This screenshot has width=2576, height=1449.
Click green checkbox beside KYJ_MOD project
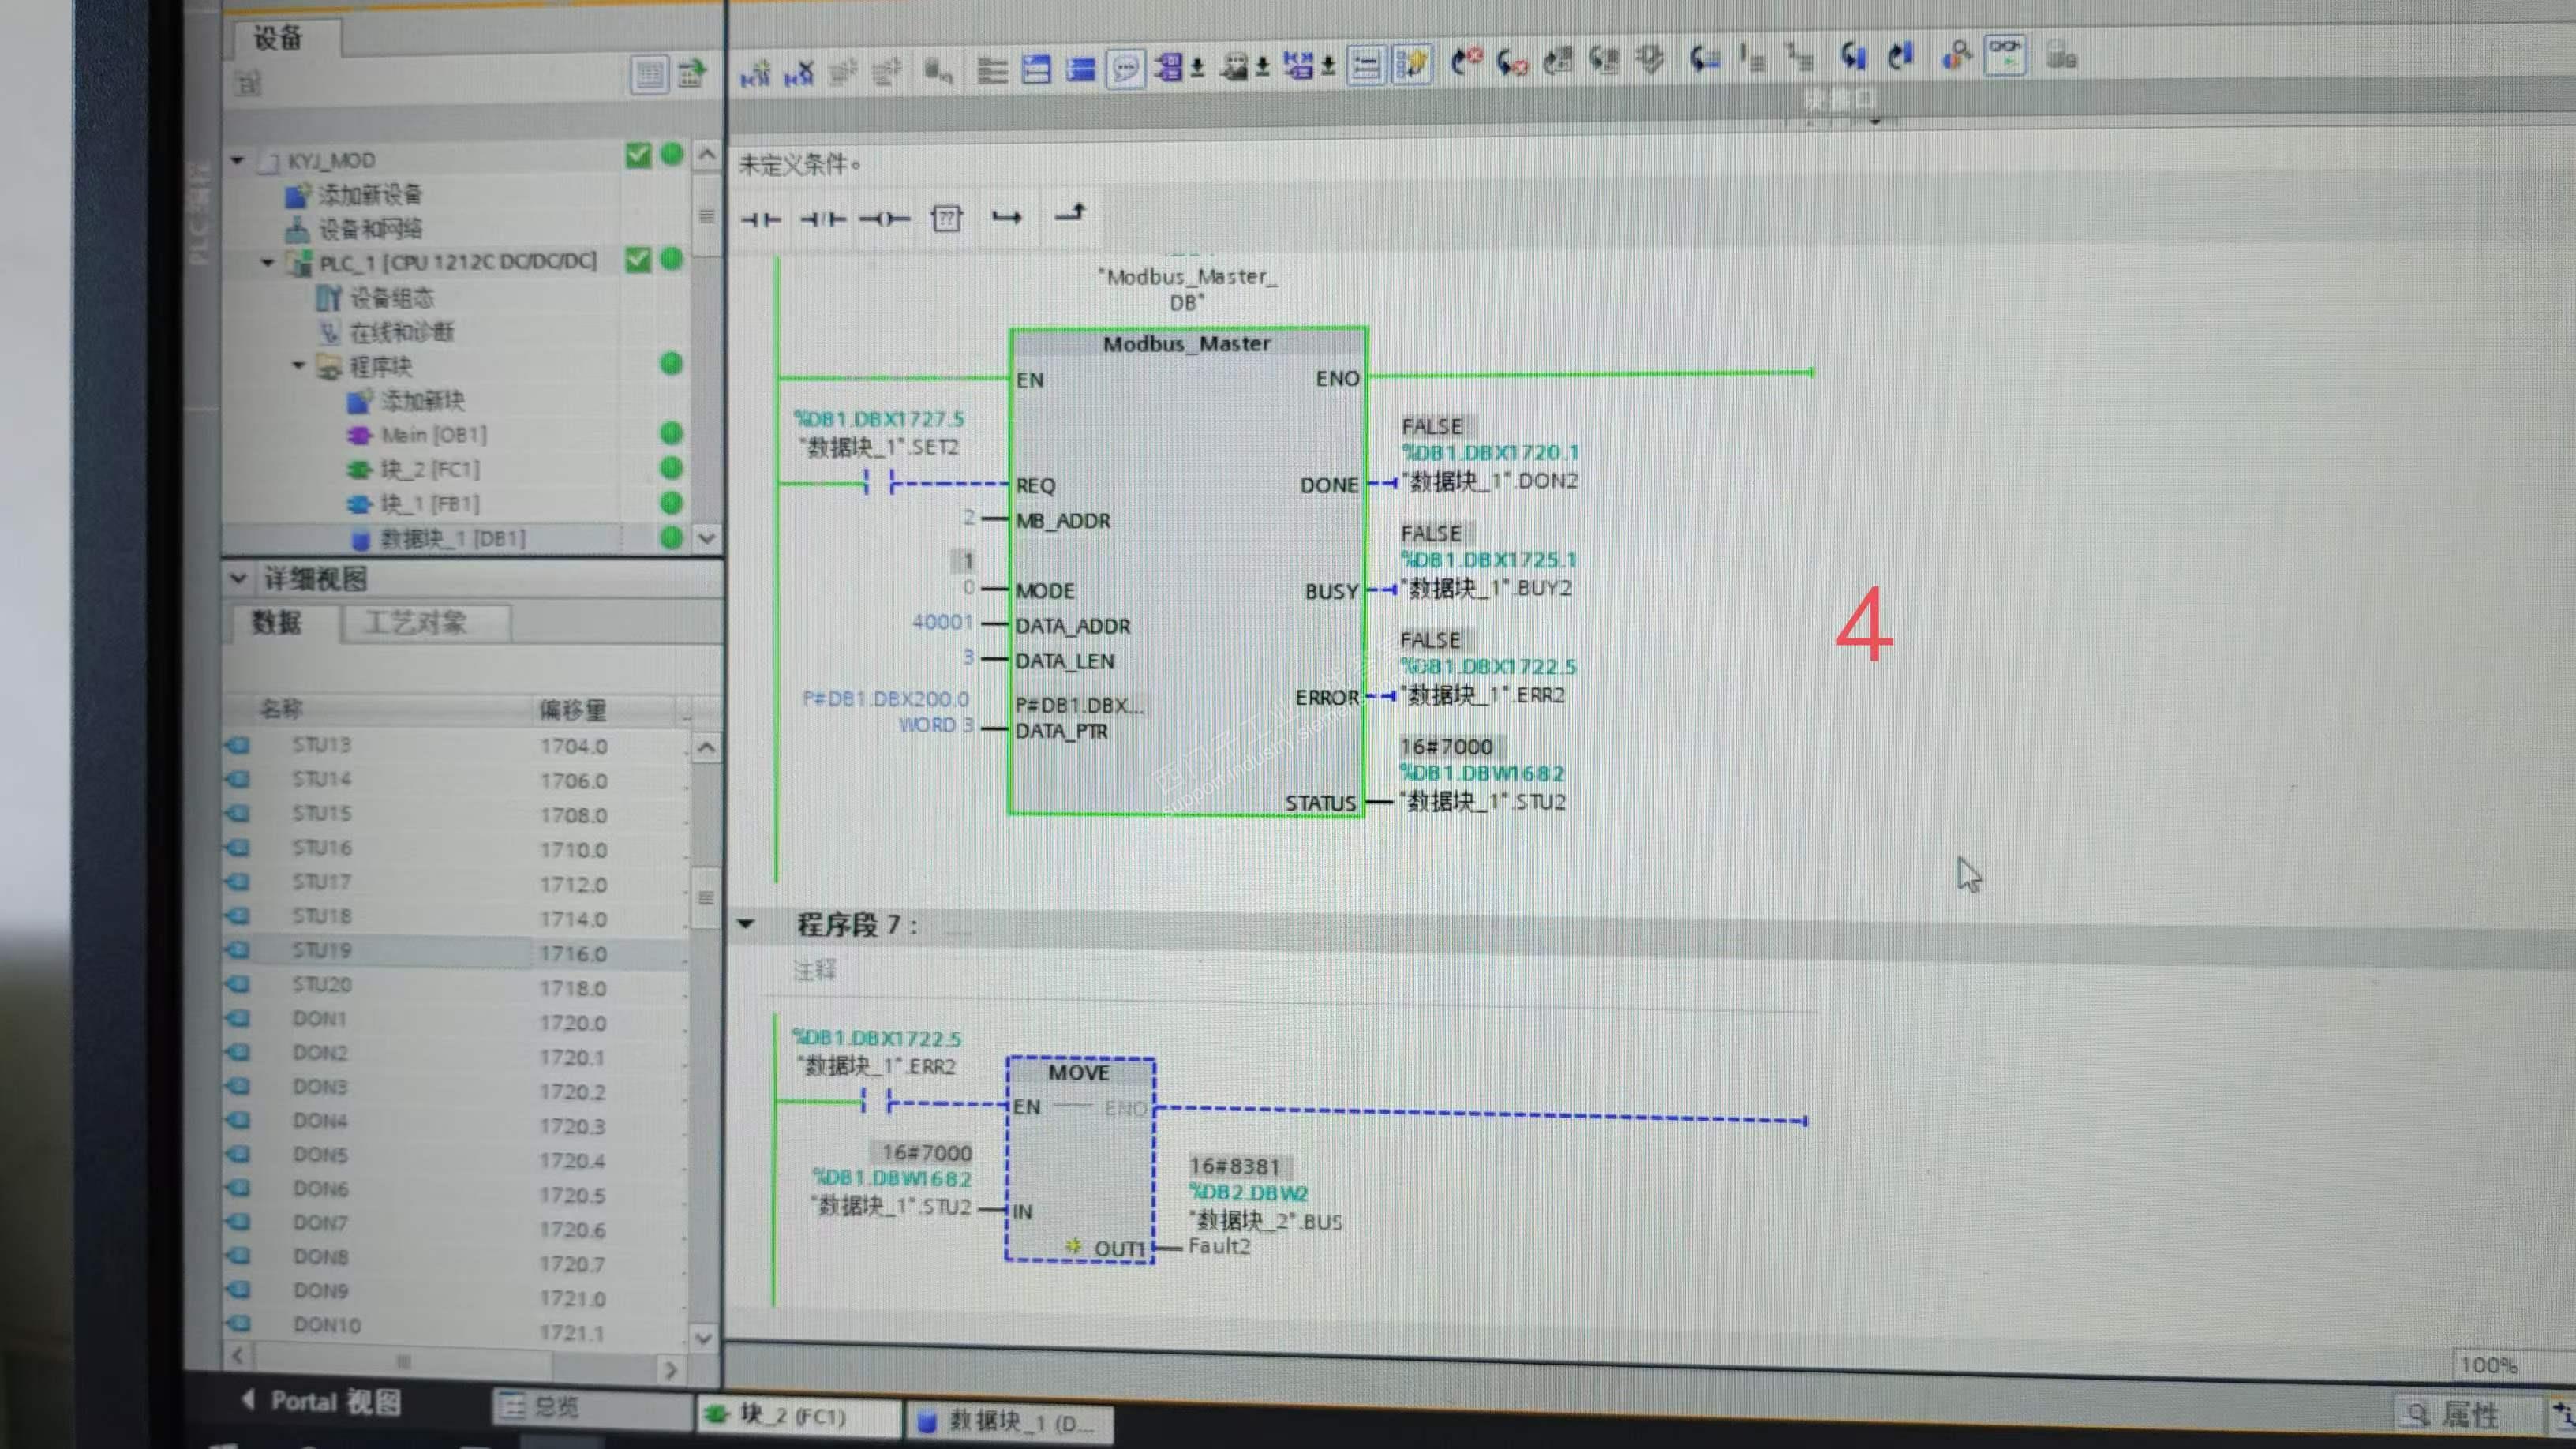[x=638, y=155]
